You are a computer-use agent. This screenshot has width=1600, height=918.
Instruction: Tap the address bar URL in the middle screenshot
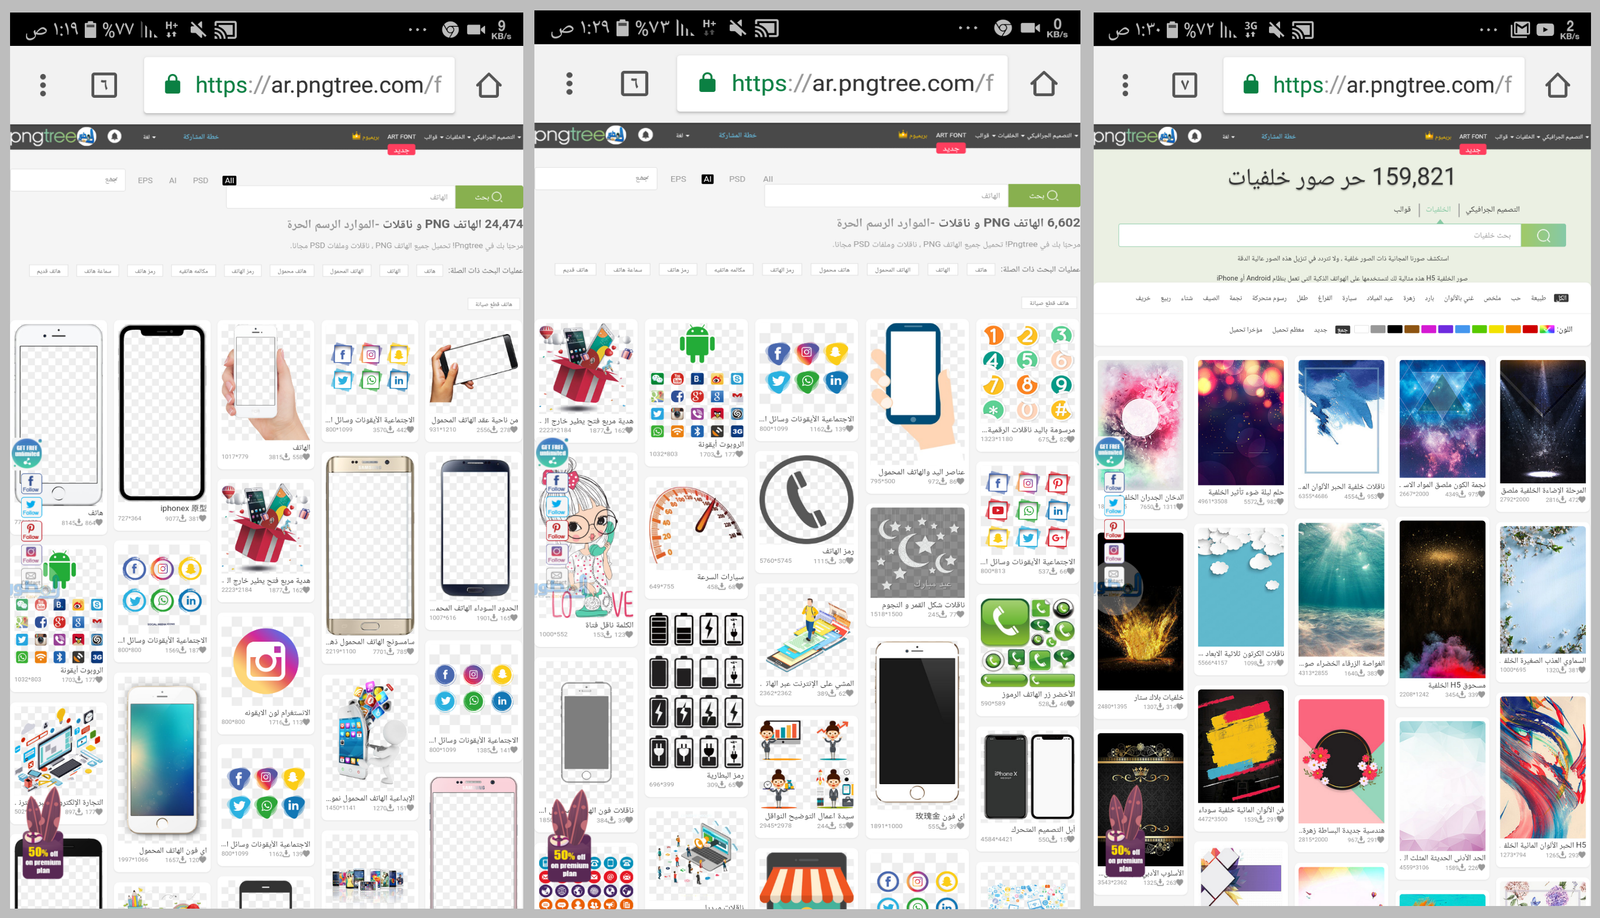click(x=862, y=84)
